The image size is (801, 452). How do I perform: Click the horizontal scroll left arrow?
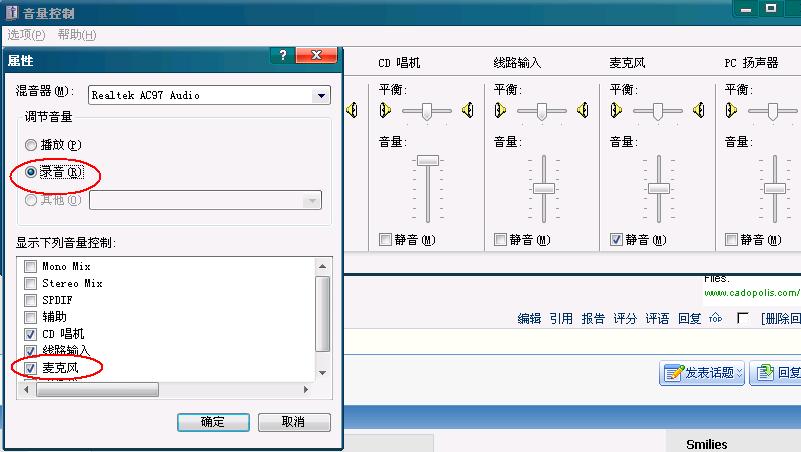tap(27, 390)
